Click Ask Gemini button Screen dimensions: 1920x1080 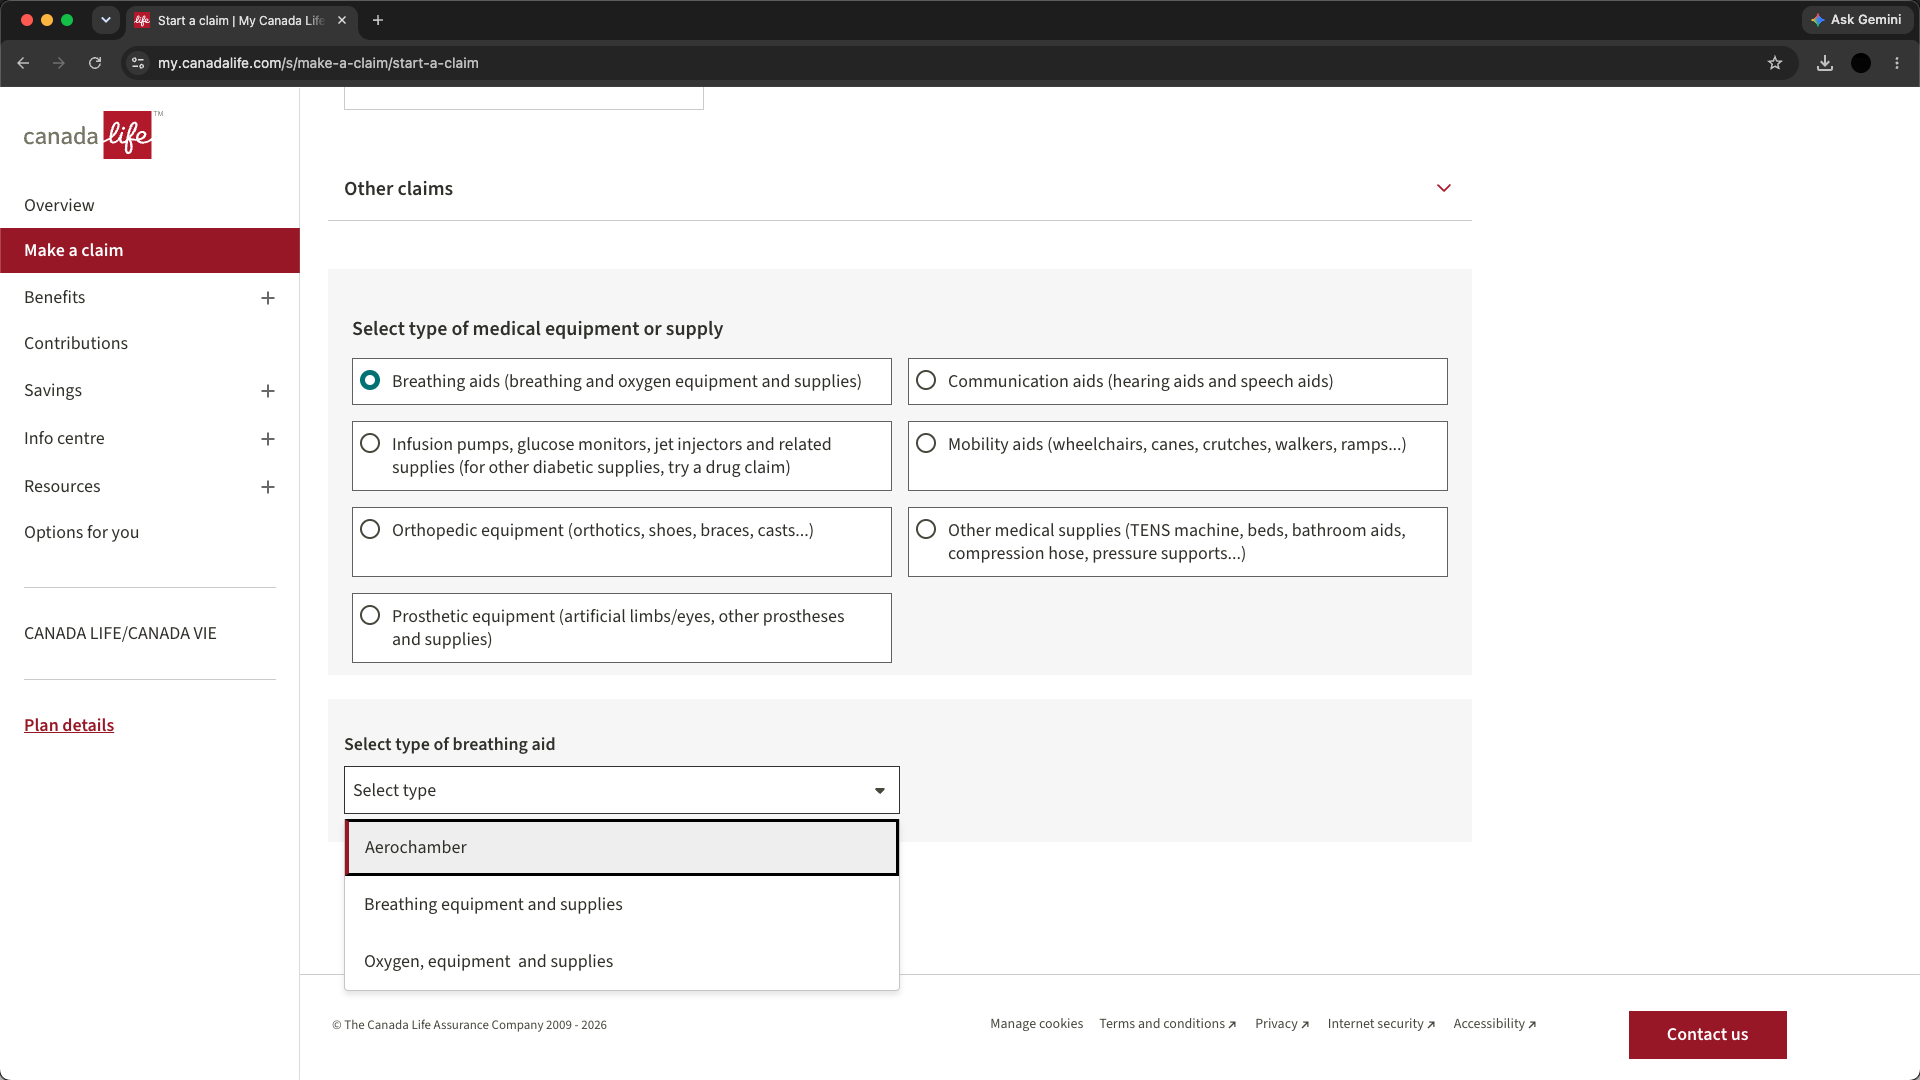coord(1857,20)
